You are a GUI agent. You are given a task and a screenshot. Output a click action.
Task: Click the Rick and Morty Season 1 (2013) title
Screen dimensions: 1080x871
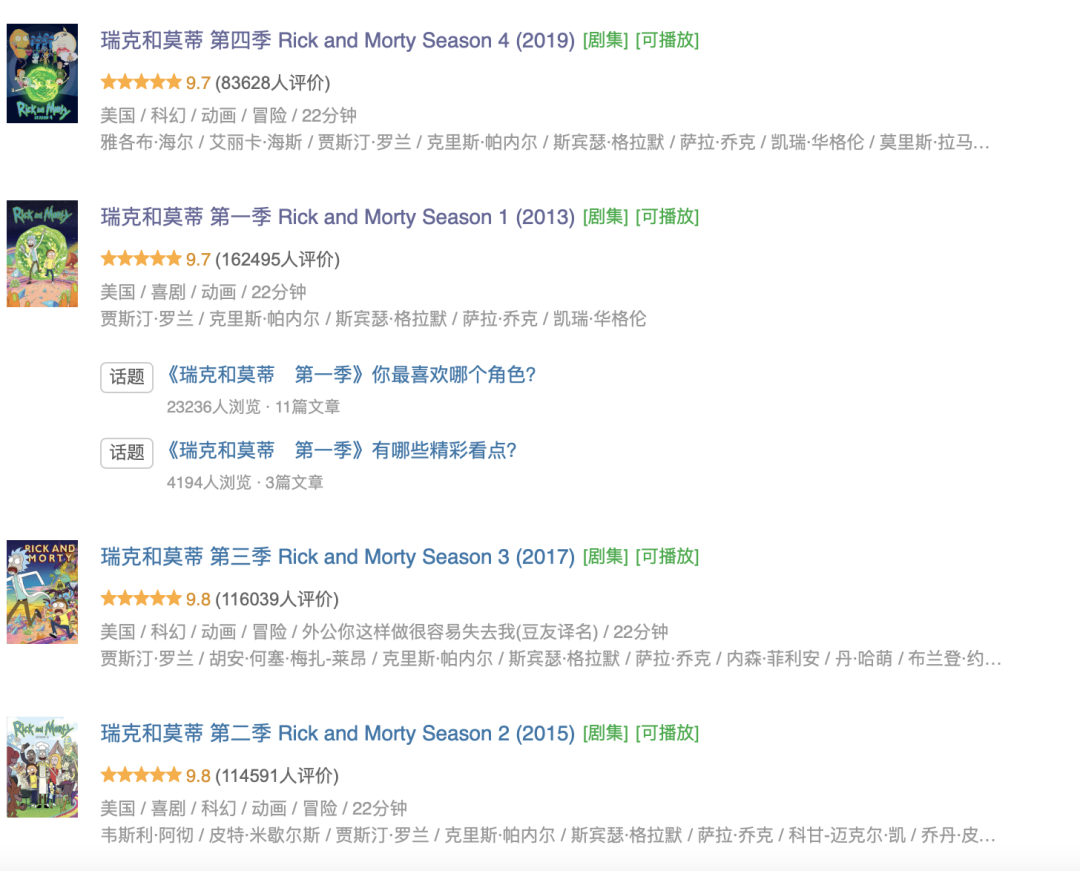337,217
